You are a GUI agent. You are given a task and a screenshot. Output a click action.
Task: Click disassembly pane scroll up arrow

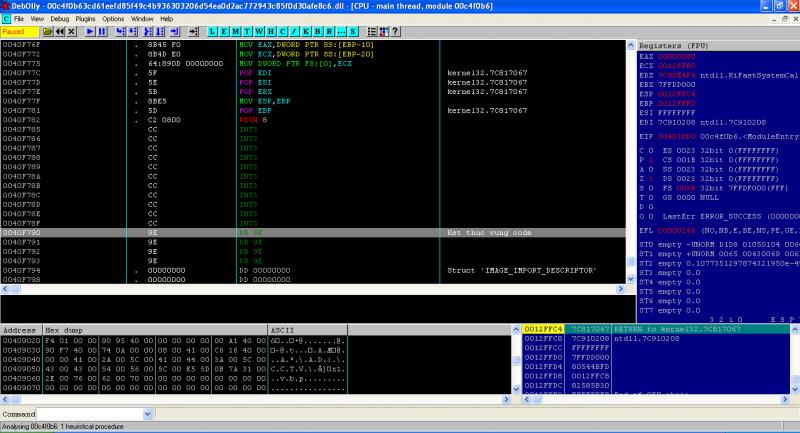click(631, 45)
